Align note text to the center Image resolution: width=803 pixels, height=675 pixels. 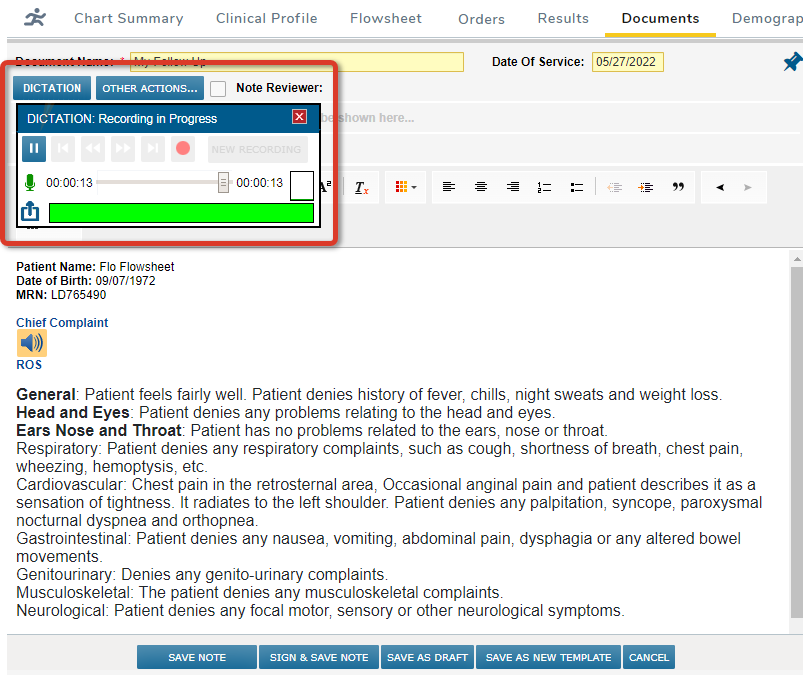coord(481,186)
